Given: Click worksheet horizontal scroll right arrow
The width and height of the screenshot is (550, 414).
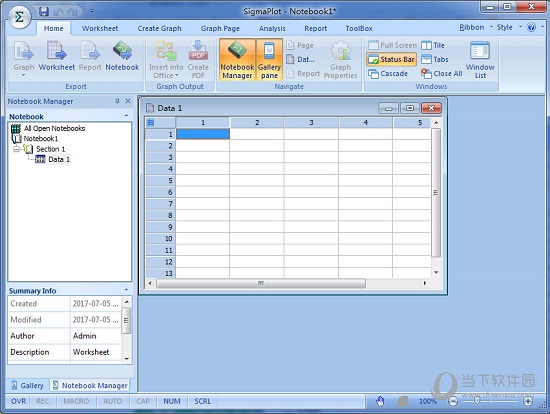Looking at the screenshot, I should point(425,283).
